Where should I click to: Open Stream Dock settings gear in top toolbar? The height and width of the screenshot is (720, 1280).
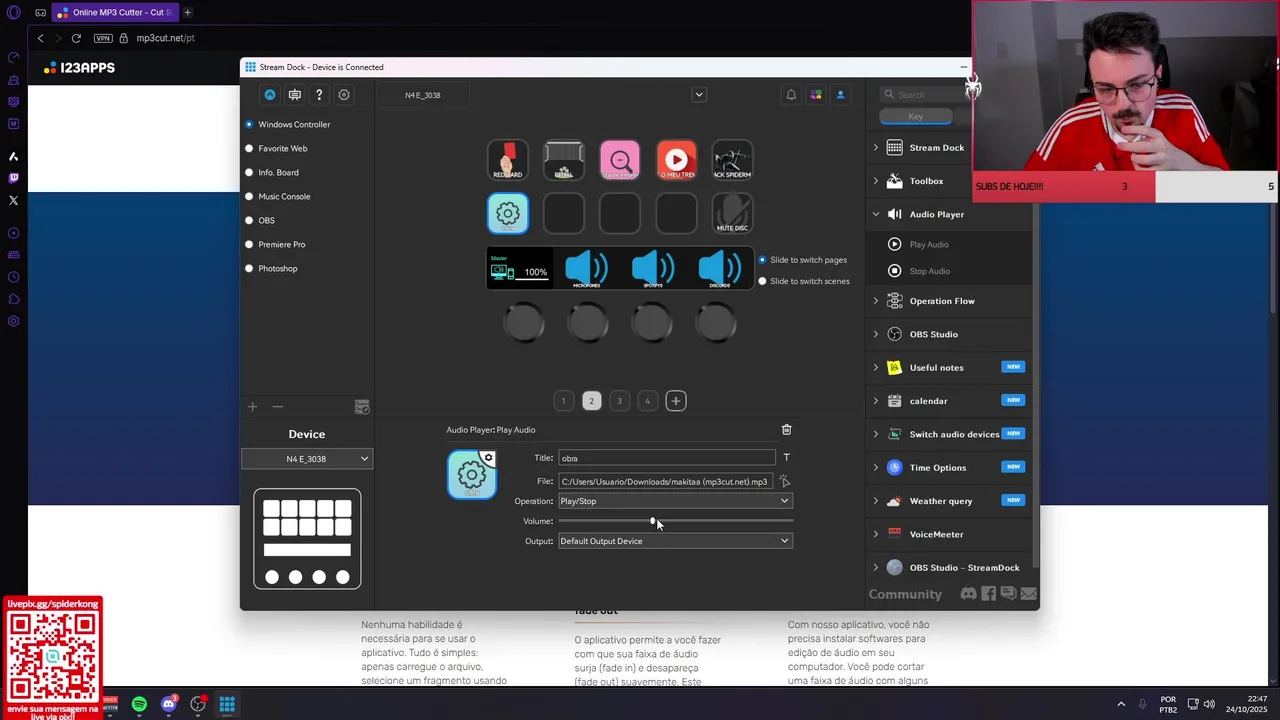(x=344, y=95)
